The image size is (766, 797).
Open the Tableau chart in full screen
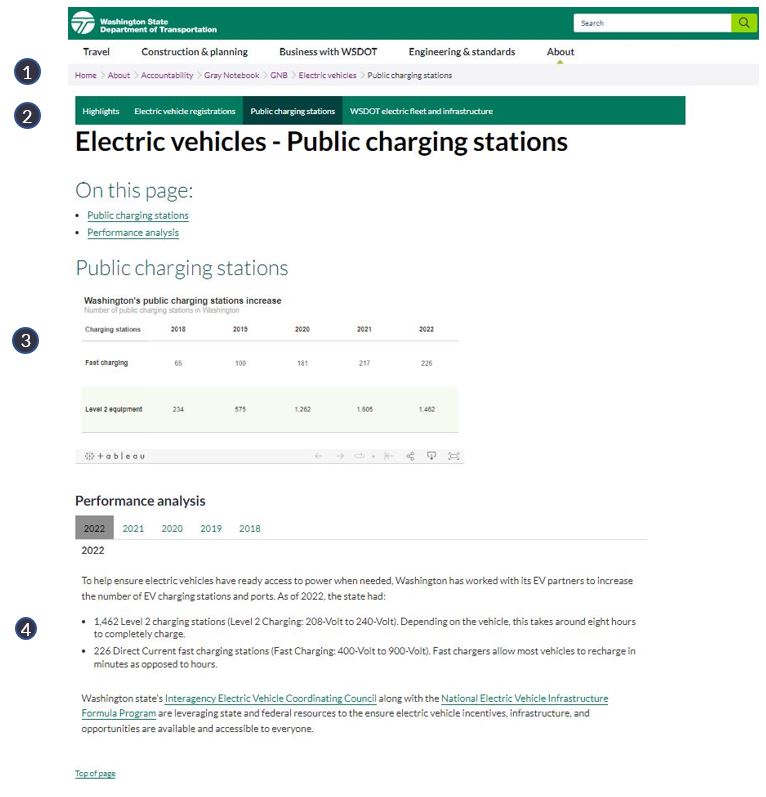[x=454, y=456]
